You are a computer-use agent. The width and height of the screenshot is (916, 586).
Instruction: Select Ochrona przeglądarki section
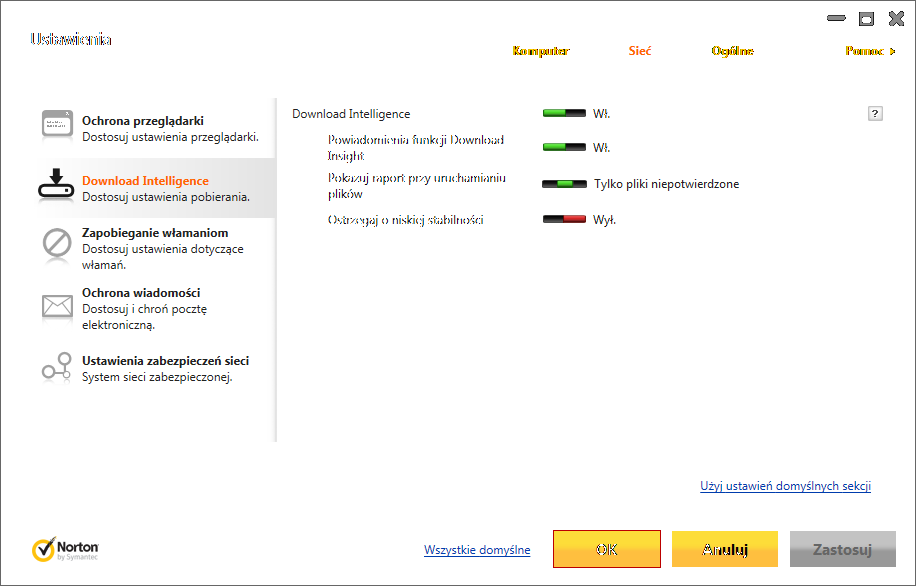coord(156,129)
